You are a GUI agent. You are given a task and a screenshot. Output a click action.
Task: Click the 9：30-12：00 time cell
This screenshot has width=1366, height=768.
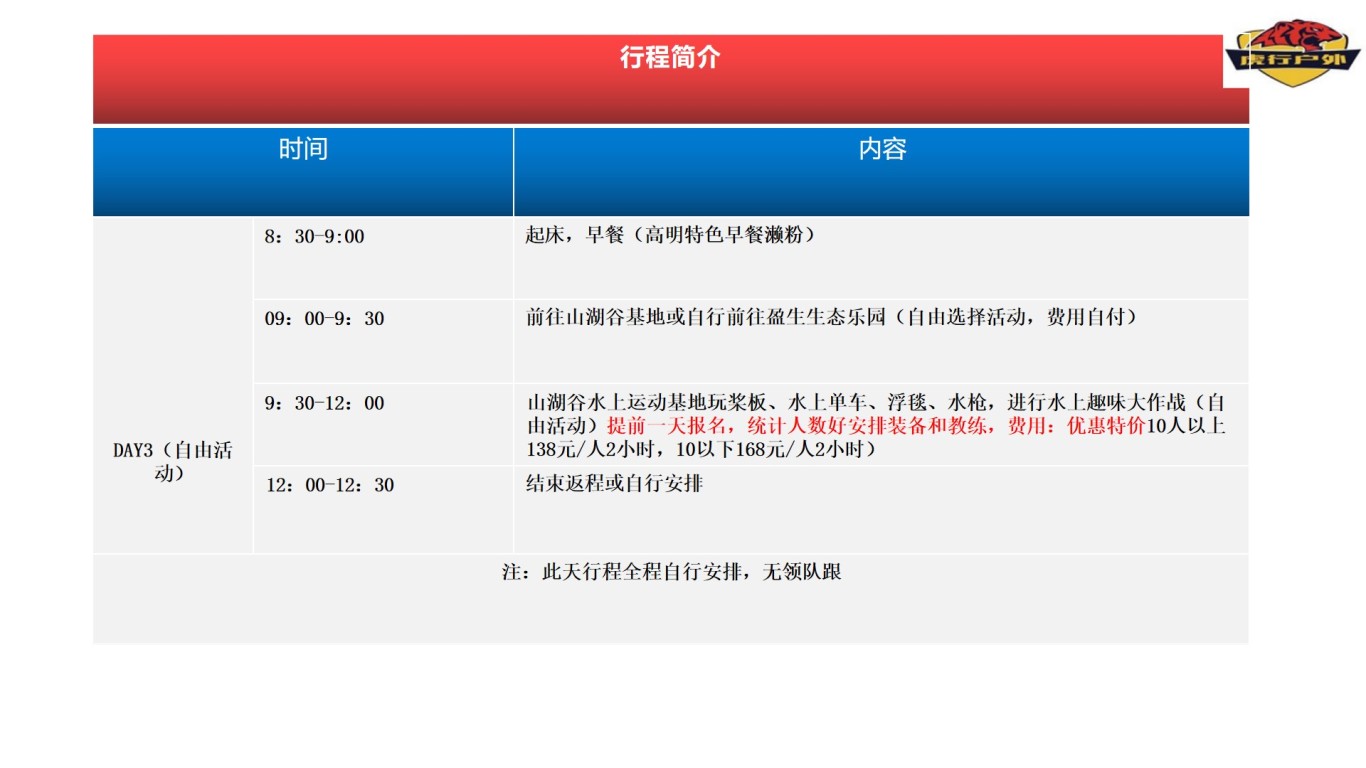(383, 425)
